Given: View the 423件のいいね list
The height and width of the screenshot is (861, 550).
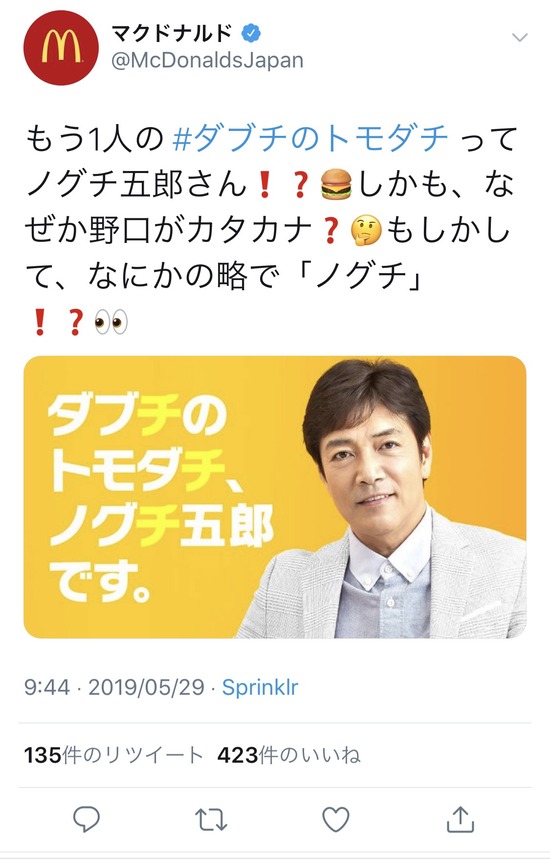Looking at the screenshot, I should [289, 756].
